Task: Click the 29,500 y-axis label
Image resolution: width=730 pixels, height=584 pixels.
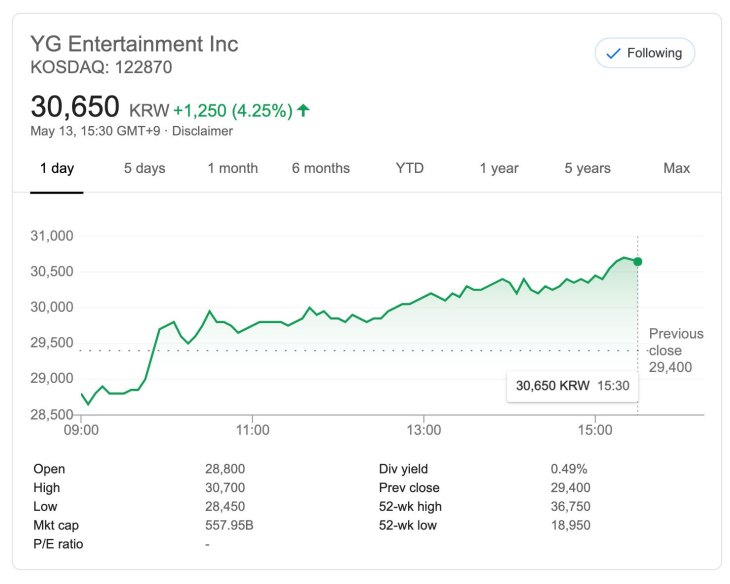Action: pyautogui.click(x=52, y=342)
